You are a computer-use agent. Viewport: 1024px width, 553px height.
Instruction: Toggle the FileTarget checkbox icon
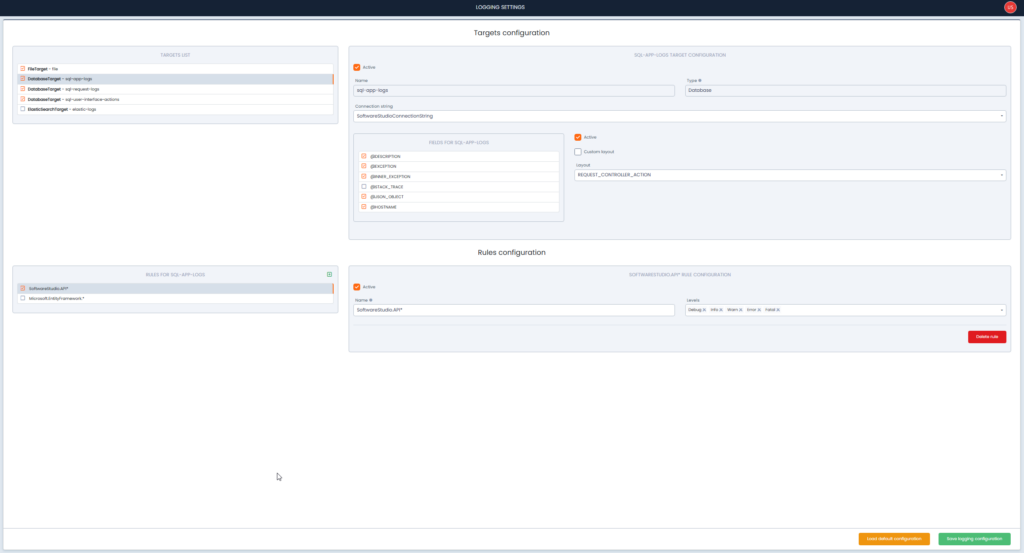point(23,68)
